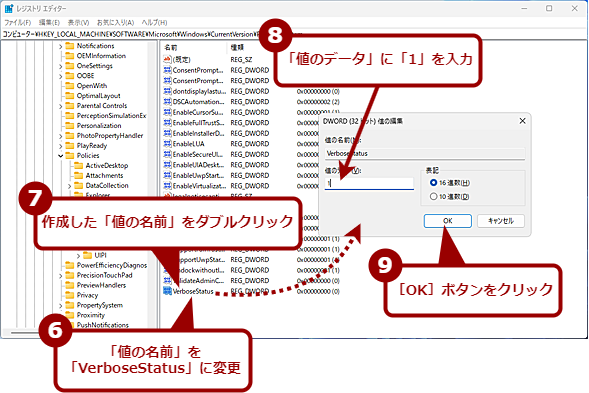Expand the PhotoPropertyHandler tree node
This screenshot has width=589, height=393.
click(60, 136)
